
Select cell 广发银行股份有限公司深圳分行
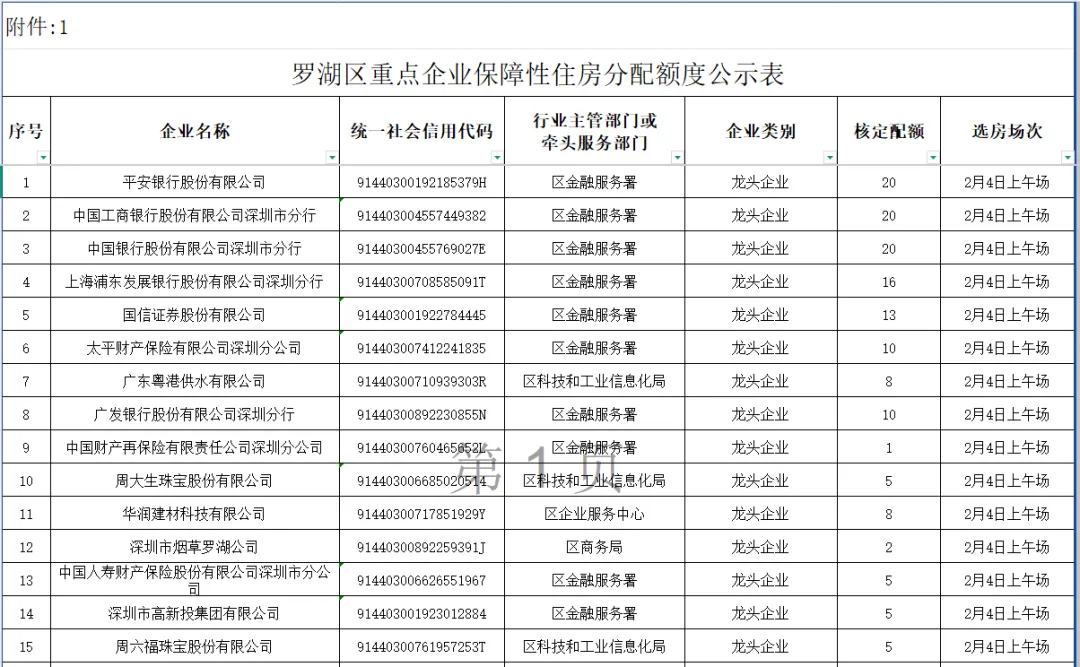point(195,414)
